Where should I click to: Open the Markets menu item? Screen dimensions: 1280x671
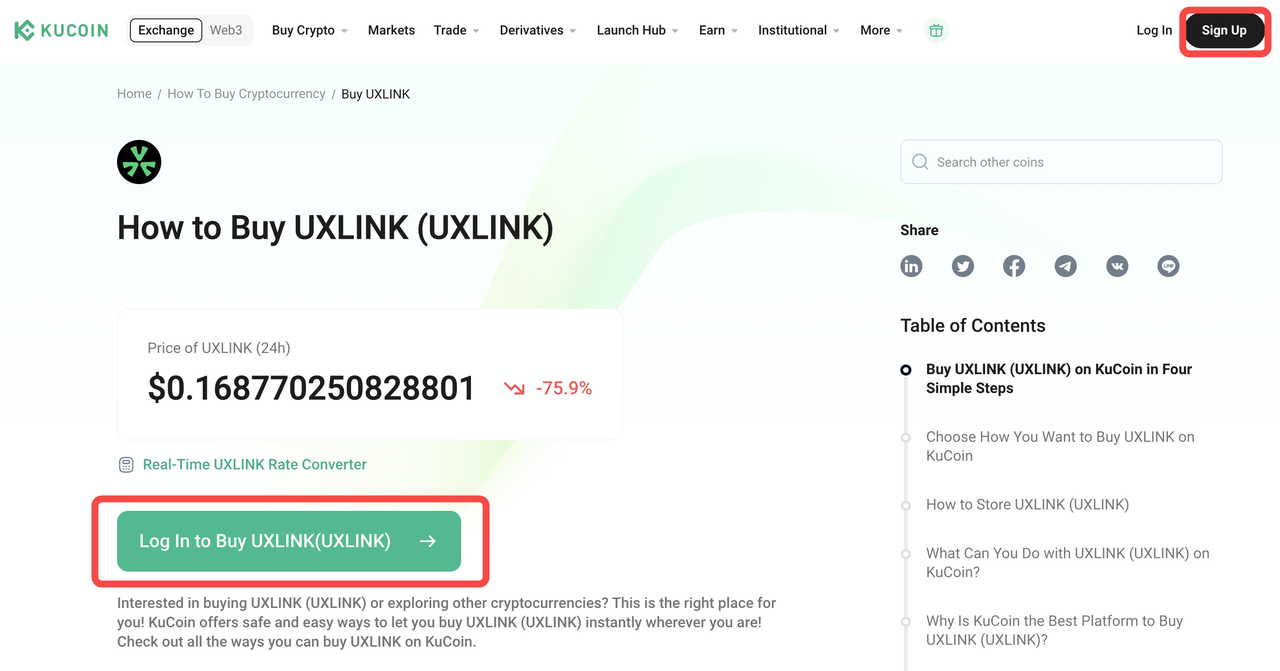click(391, 30)
